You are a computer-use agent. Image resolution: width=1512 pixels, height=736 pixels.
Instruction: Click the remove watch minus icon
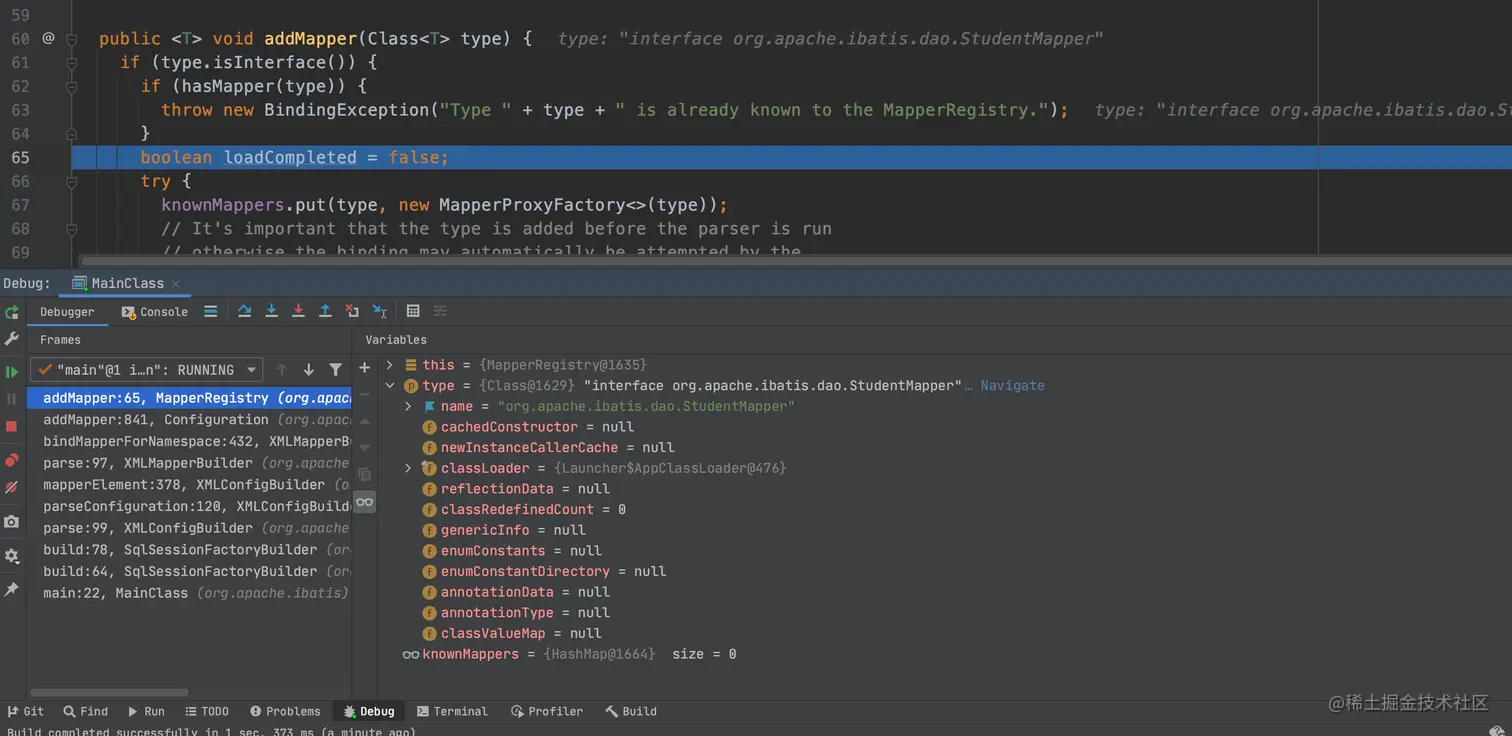(x=365, y=395)
